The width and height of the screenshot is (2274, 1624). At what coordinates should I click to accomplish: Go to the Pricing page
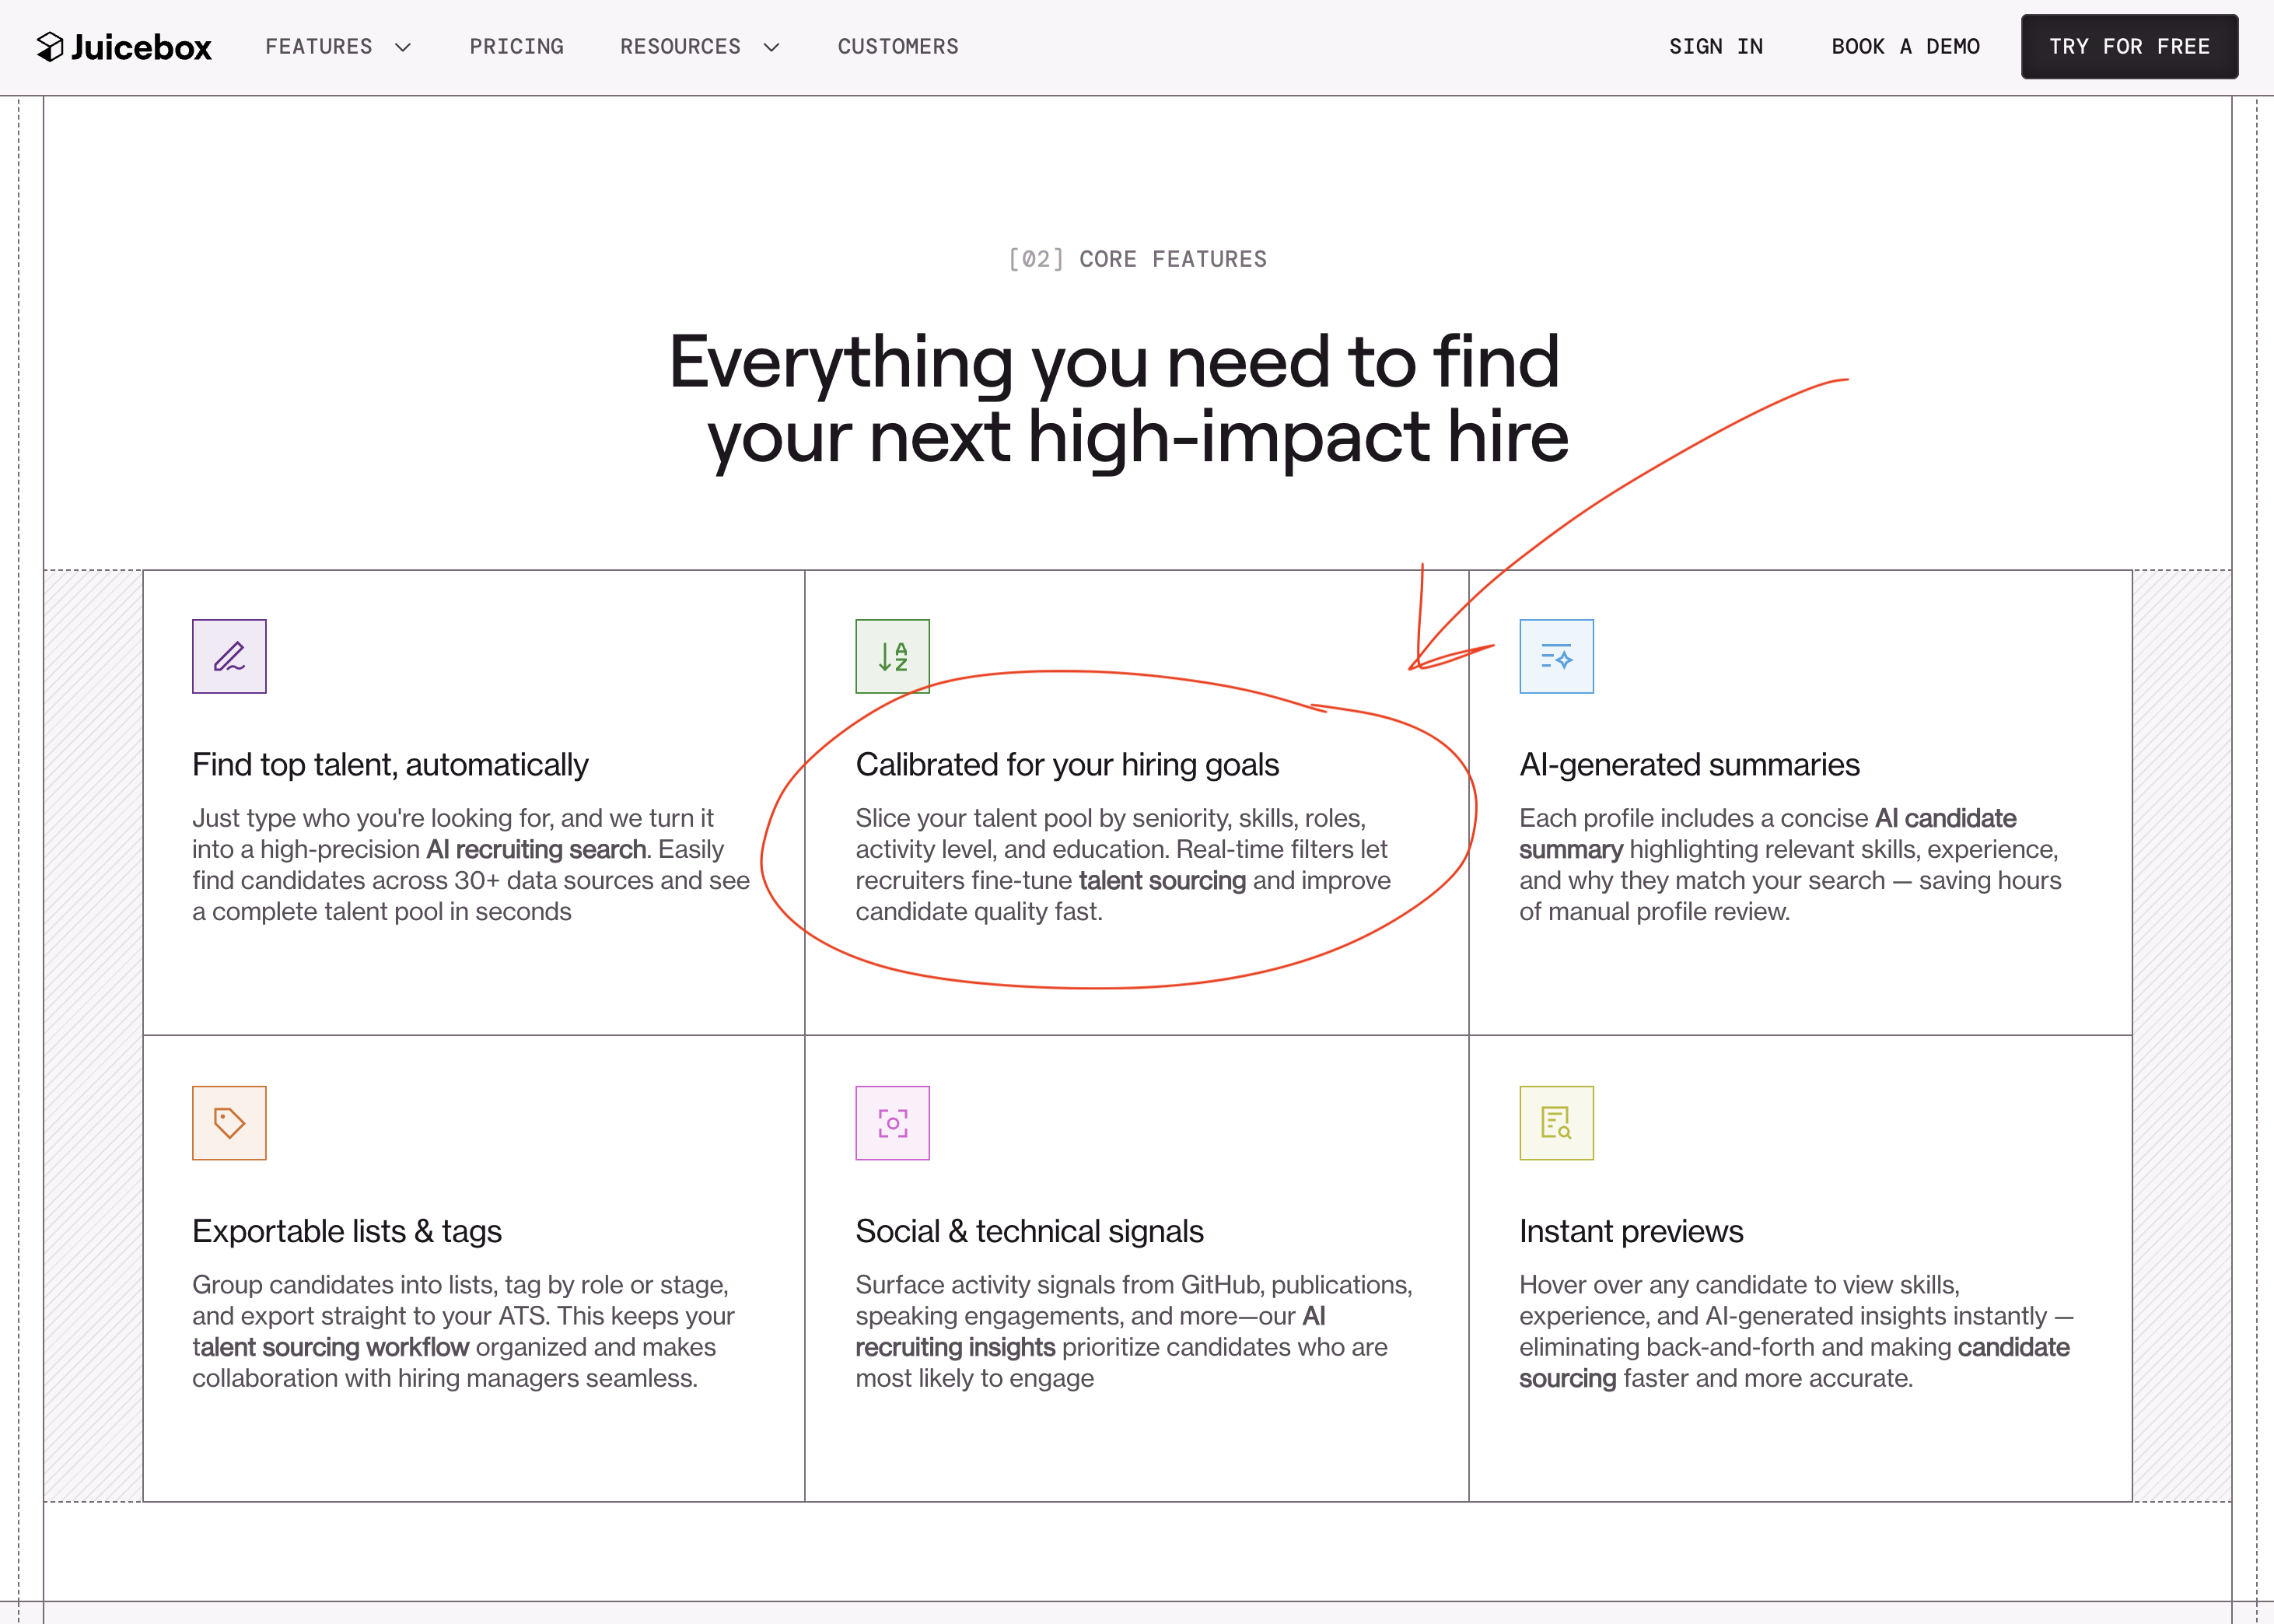point(516,47)
